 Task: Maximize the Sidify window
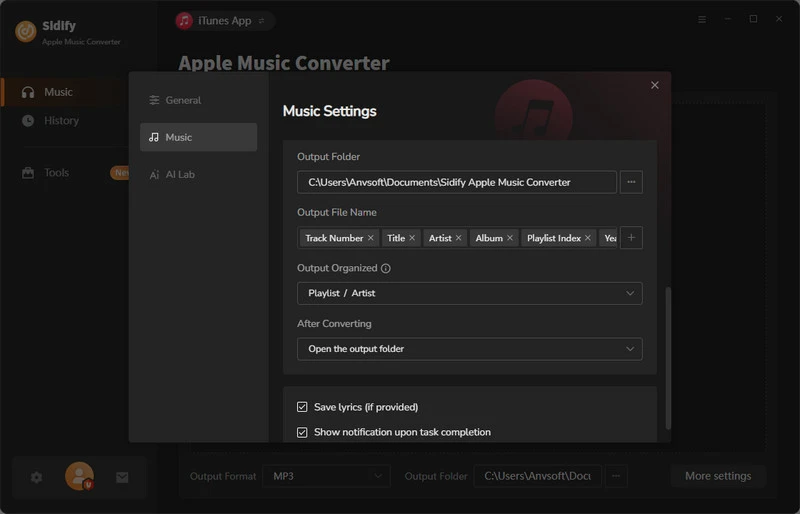pyautogui.click(x=753, y=19)
